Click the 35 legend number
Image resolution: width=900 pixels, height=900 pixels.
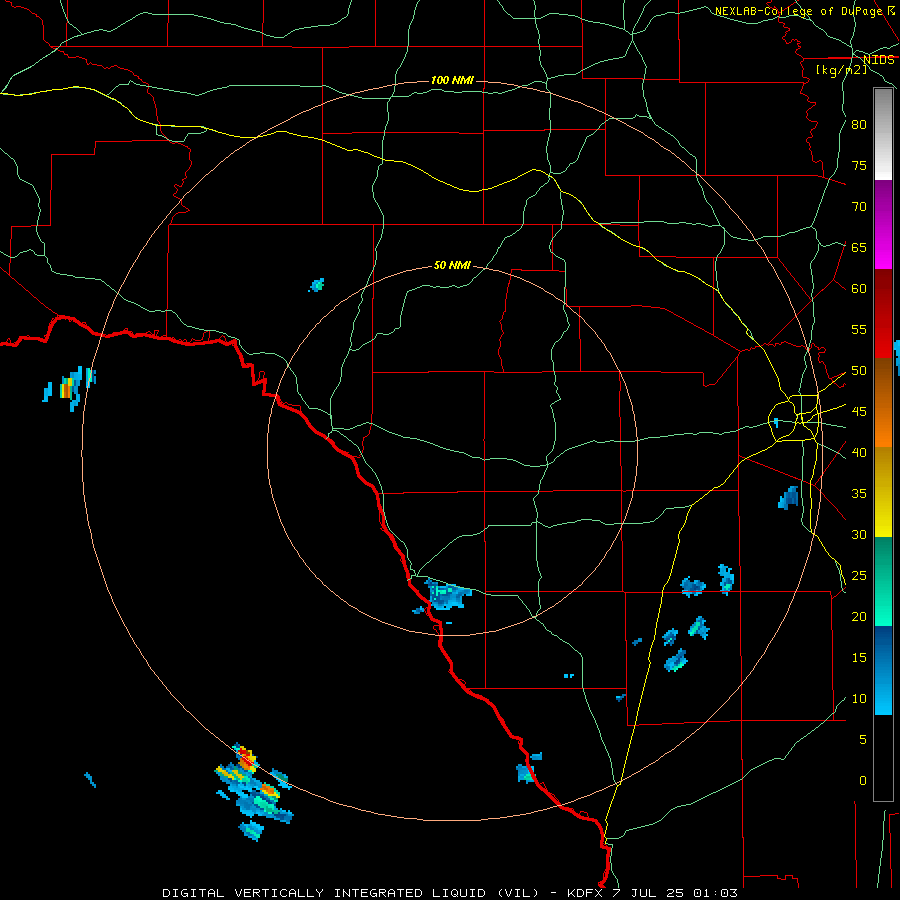coord(859,494)
